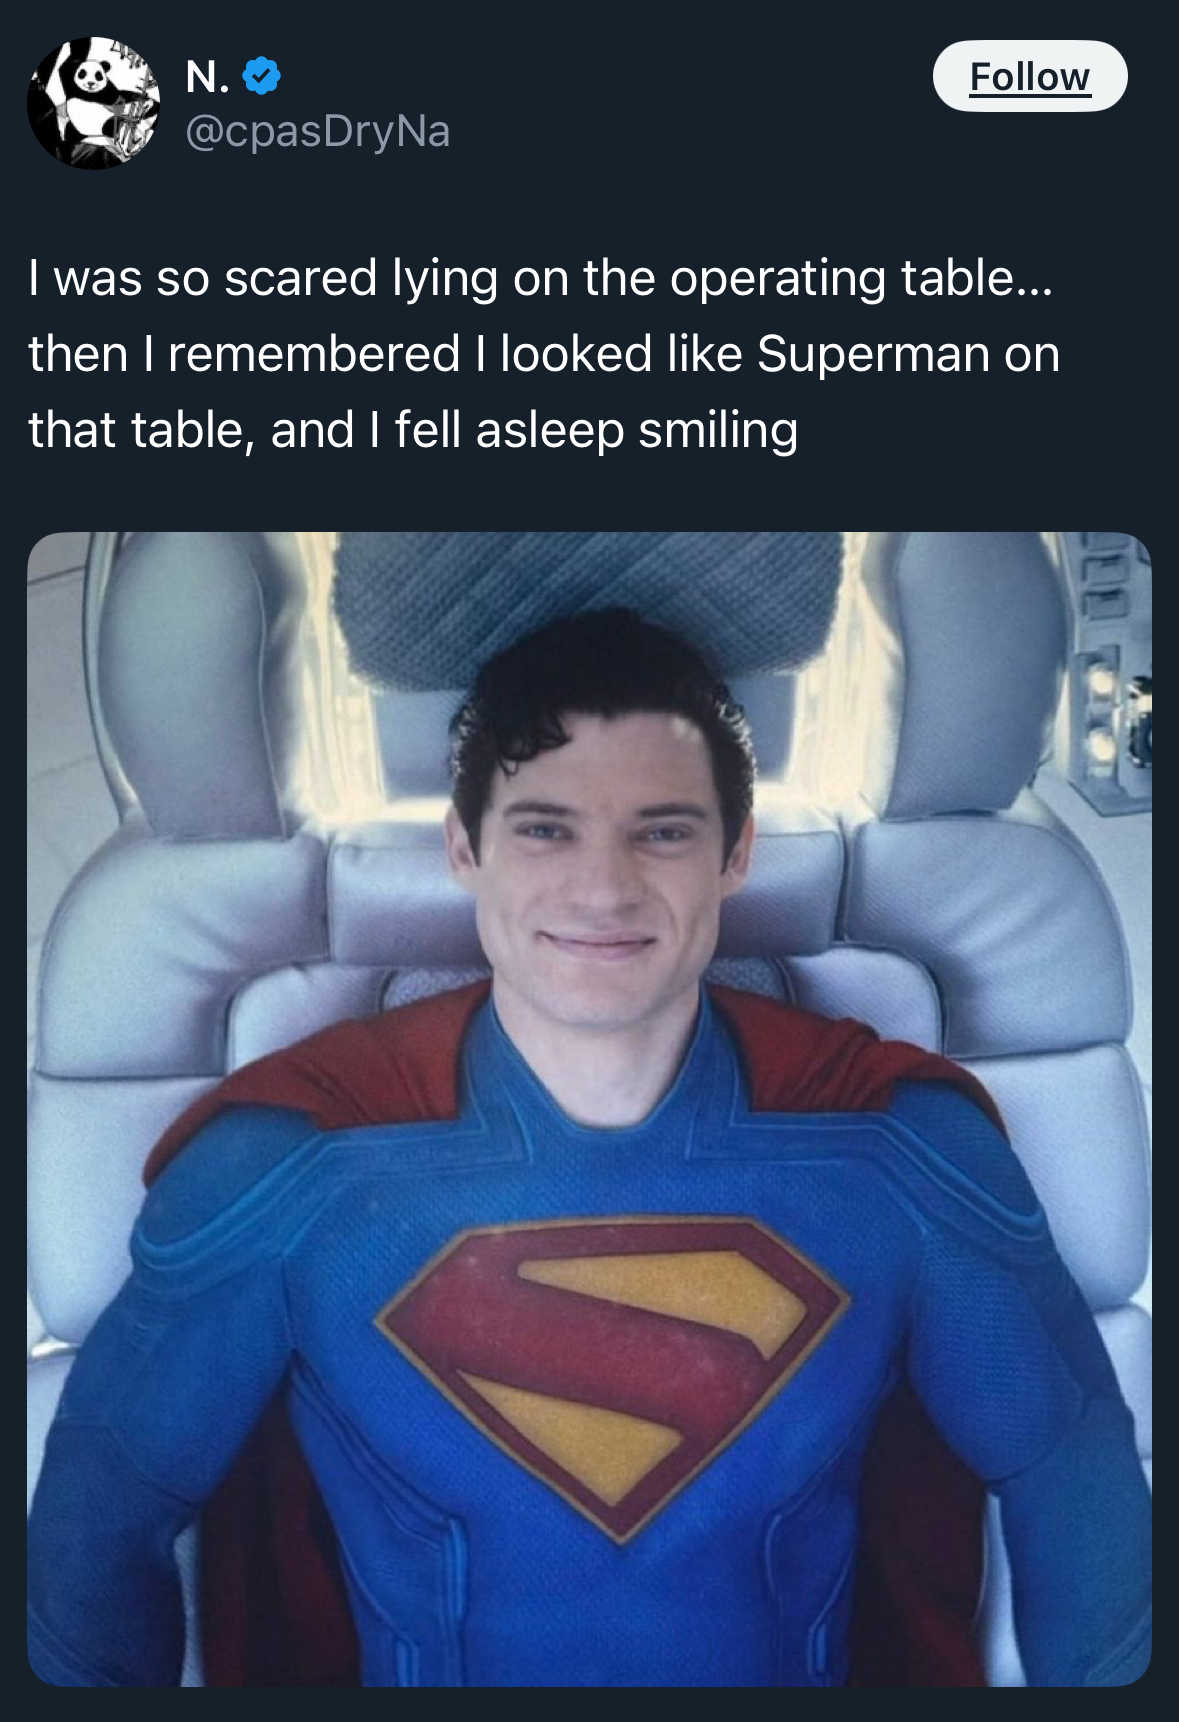The image size is (1179, 1722).
Task: Click the last line ending with smiling
Action: click(413, 431)
